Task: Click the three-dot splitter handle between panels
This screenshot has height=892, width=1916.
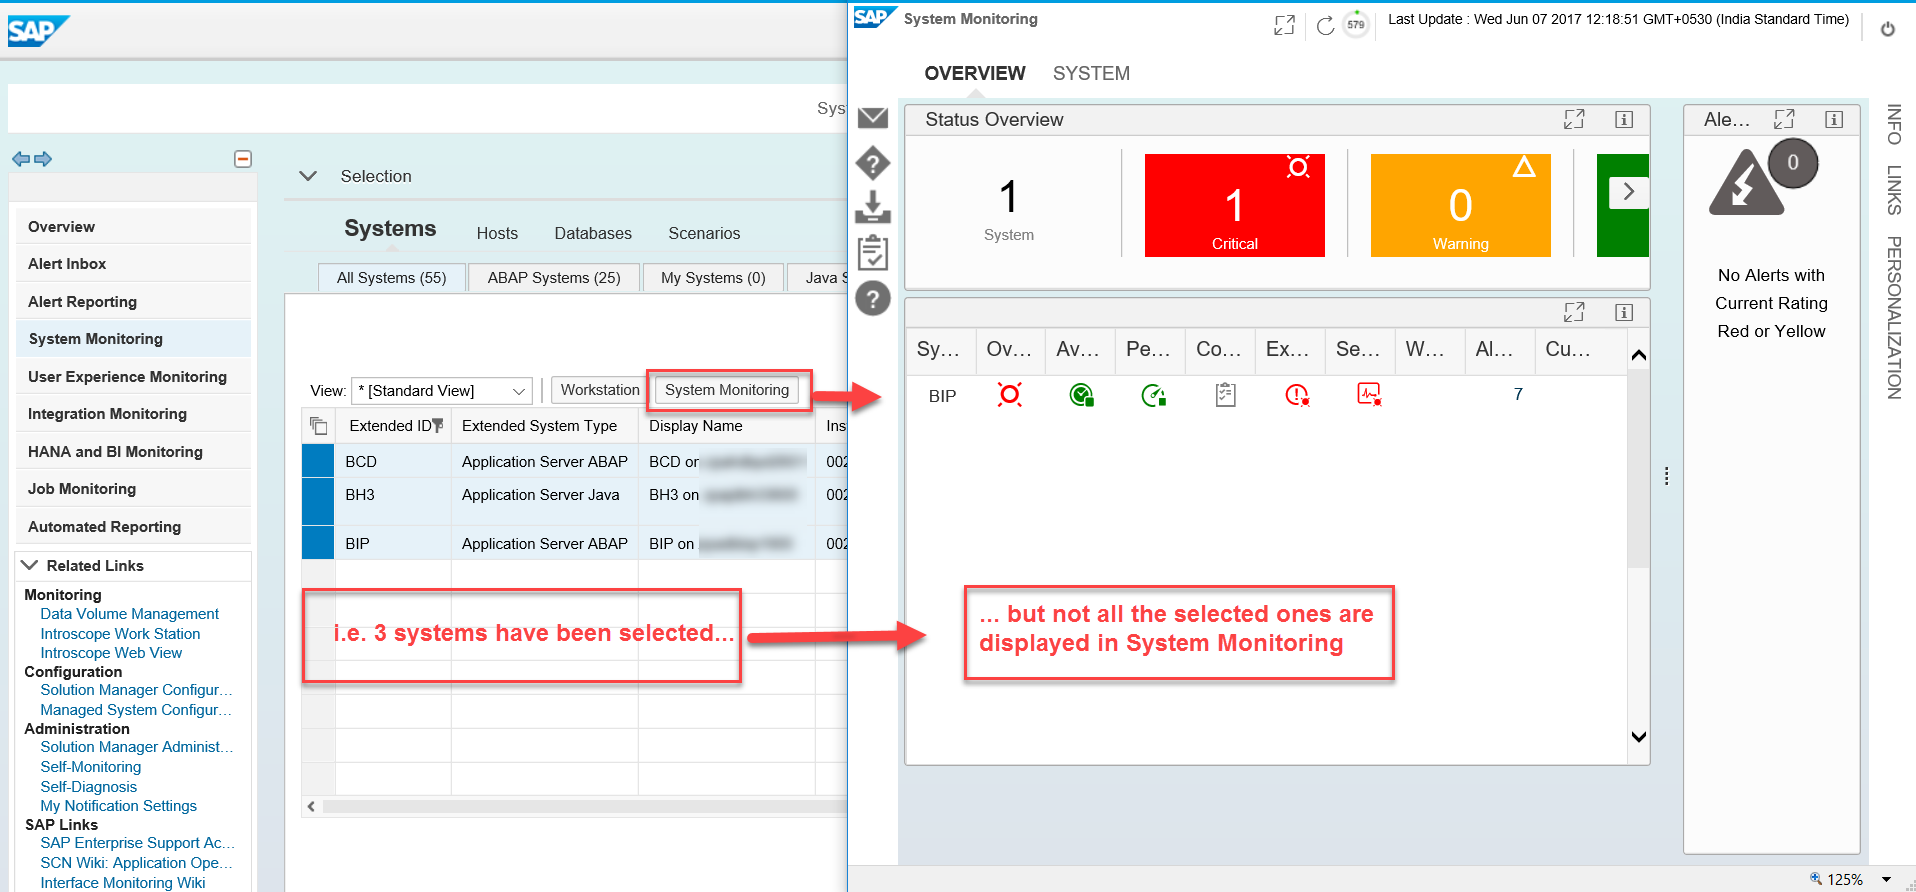Action: tap(1666, 476)
